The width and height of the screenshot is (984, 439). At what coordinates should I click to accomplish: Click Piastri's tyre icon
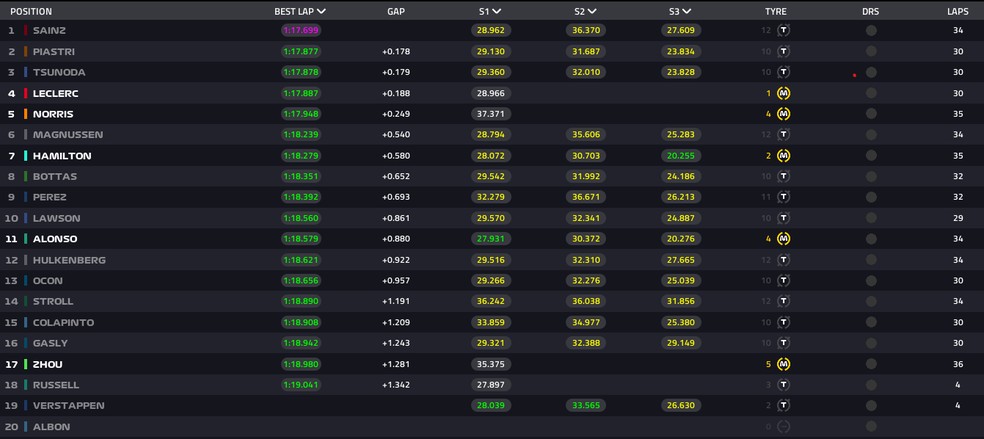point(783,51)
